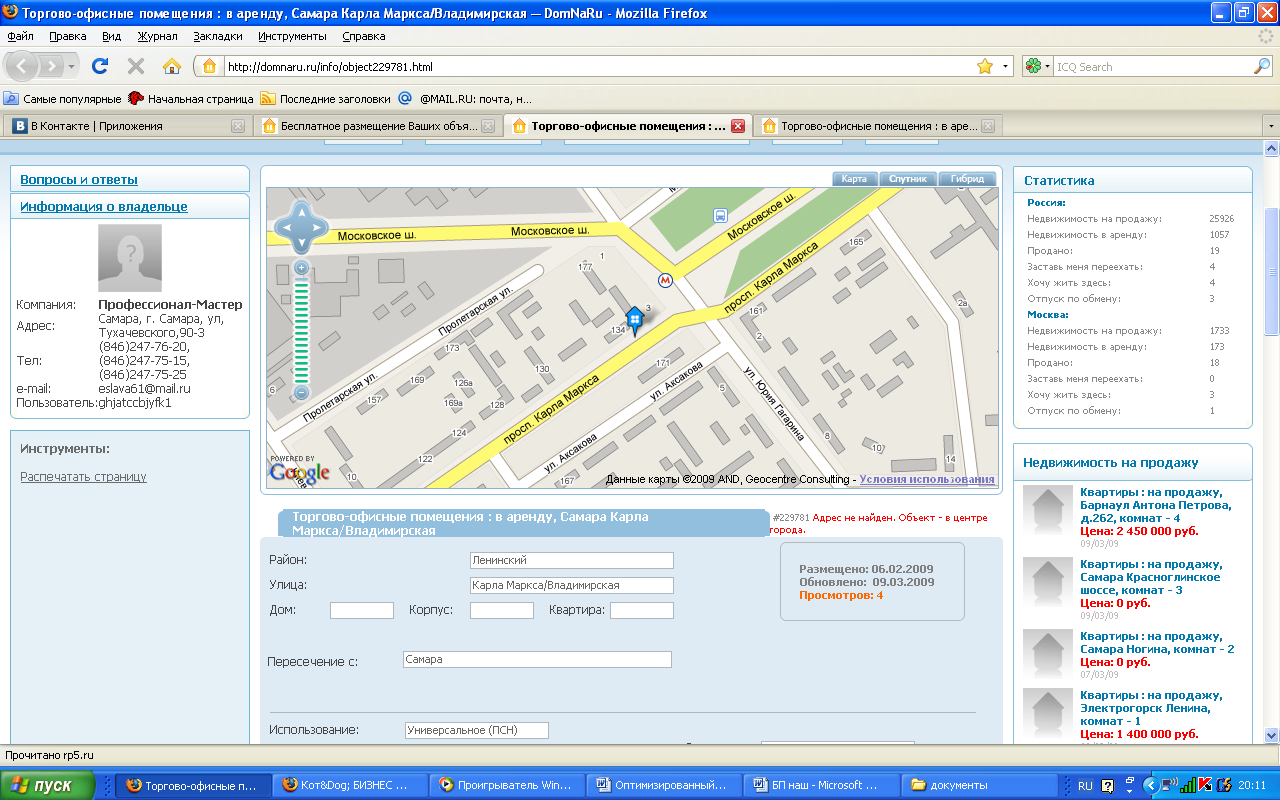The image size is (1280, 800).
Task: Click the map zoom in plus button
Action: (301, 268)
